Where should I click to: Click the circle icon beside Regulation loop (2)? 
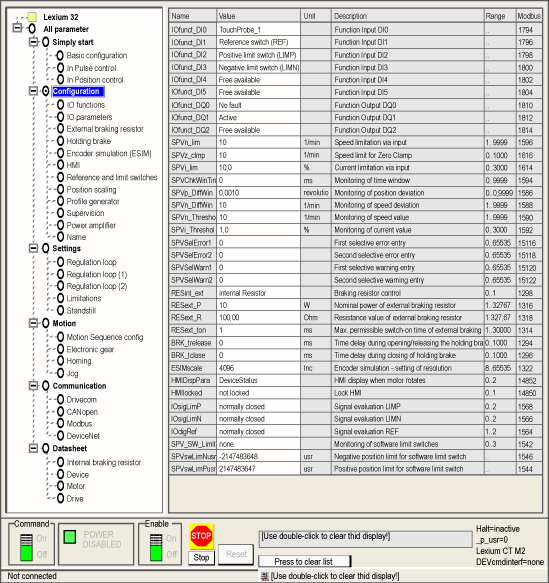[x=60, y=286]
